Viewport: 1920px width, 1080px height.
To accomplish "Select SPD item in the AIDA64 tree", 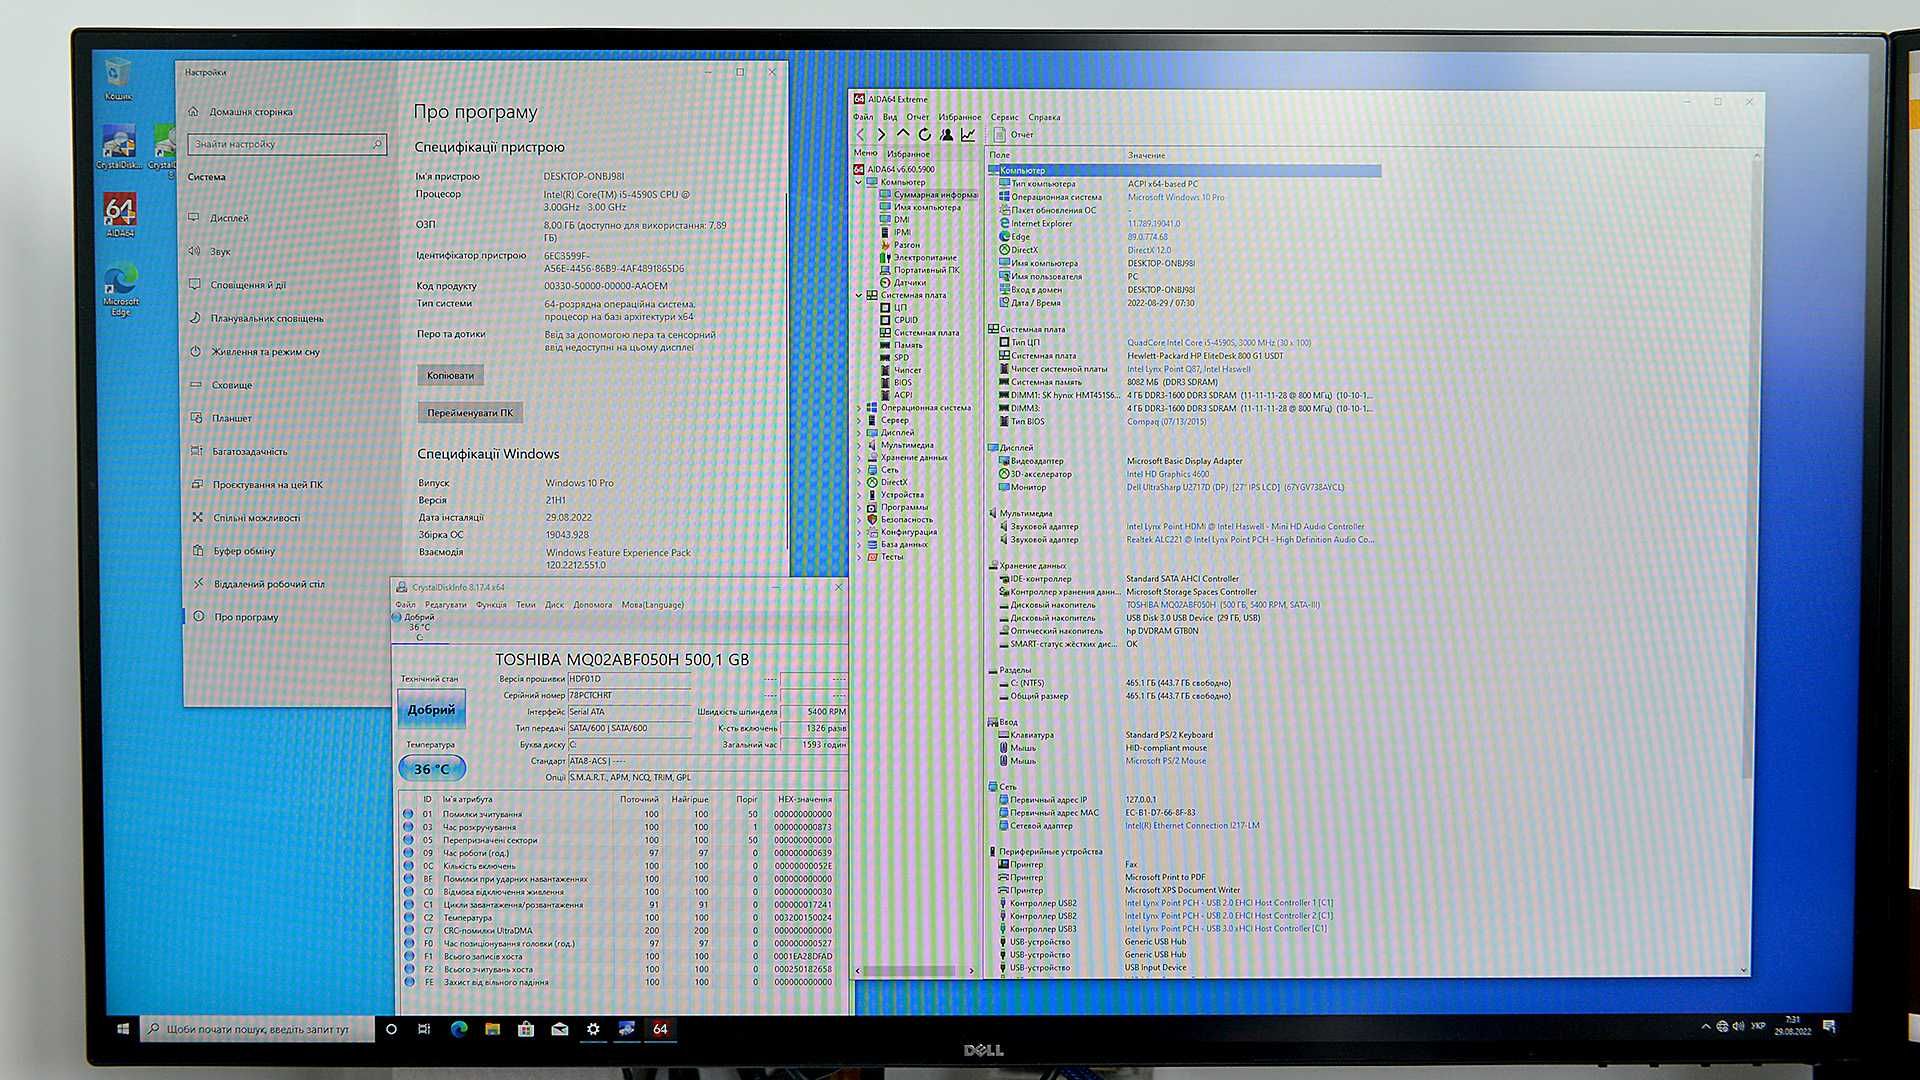I will 901,357.
